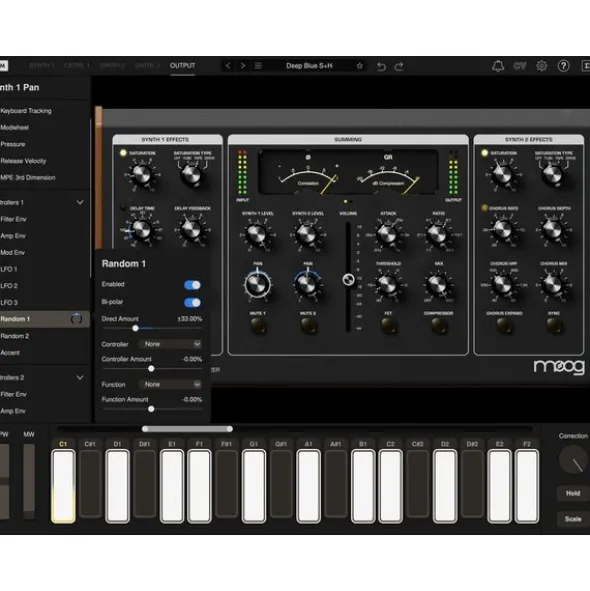Click the keyboard range scrollbar above keys

click(x=187, y=429)
